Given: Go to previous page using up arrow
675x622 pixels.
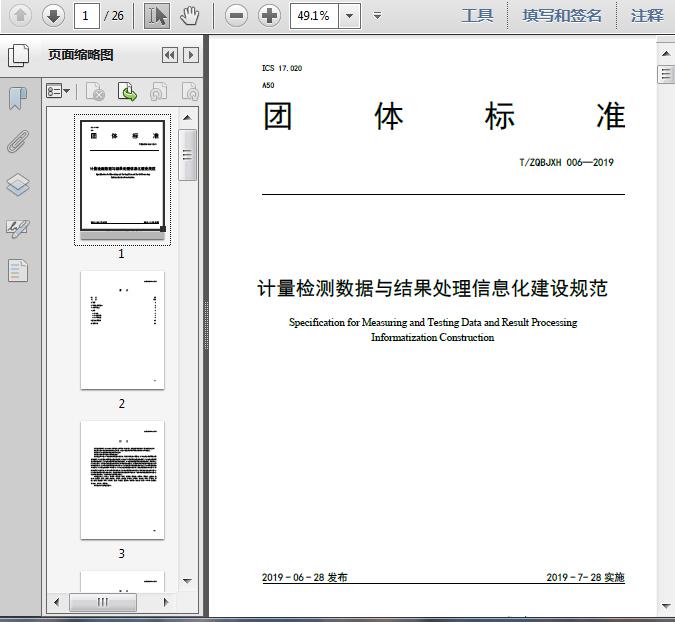Looking at the screenshot, I should (x=21, y=15).
